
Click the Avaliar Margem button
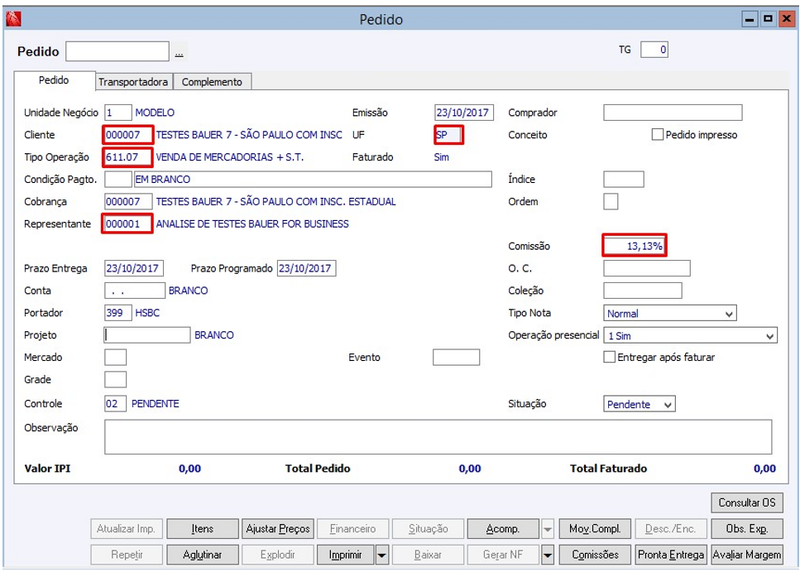point(747,555)
